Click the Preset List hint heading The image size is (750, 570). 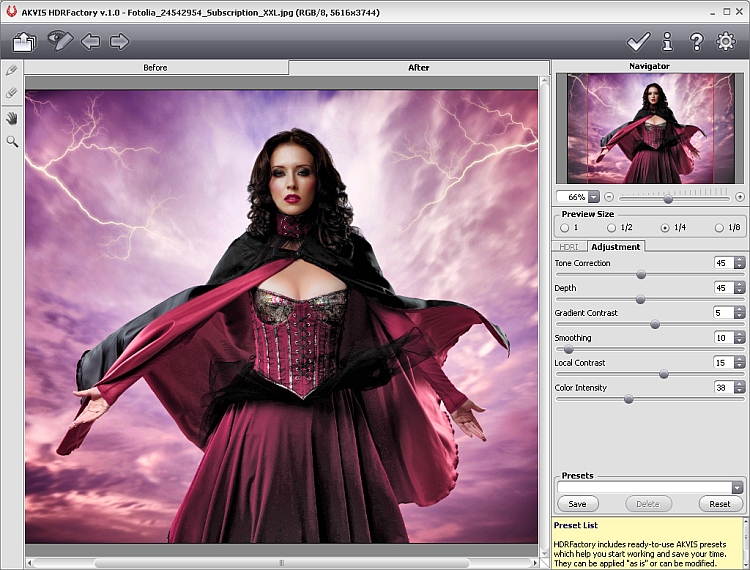click(x=576, y=525)
